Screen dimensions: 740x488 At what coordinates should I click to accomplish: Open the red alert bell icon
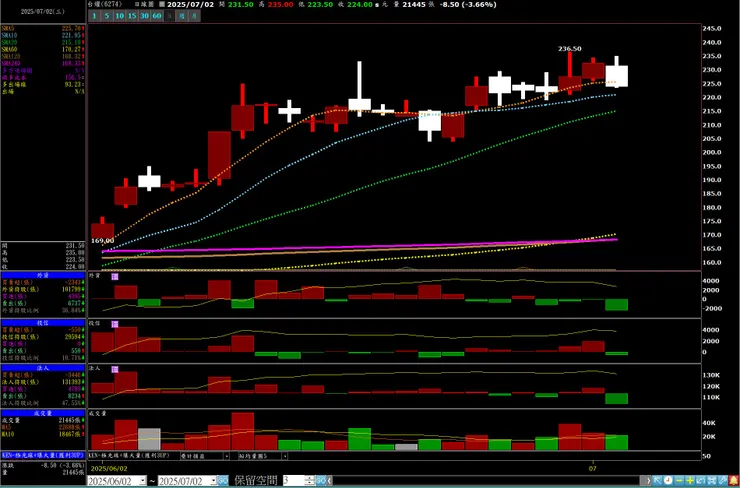(x=733, y=481)
